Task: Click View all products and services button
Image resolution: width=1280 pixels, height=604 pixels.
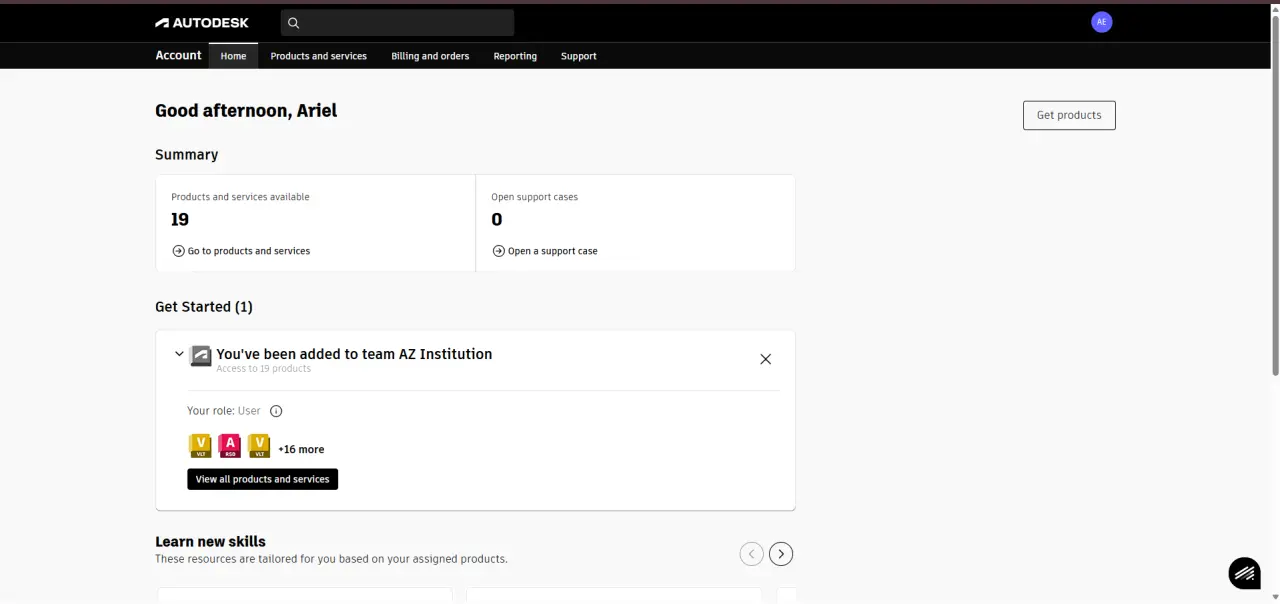Action: [262, 479]
